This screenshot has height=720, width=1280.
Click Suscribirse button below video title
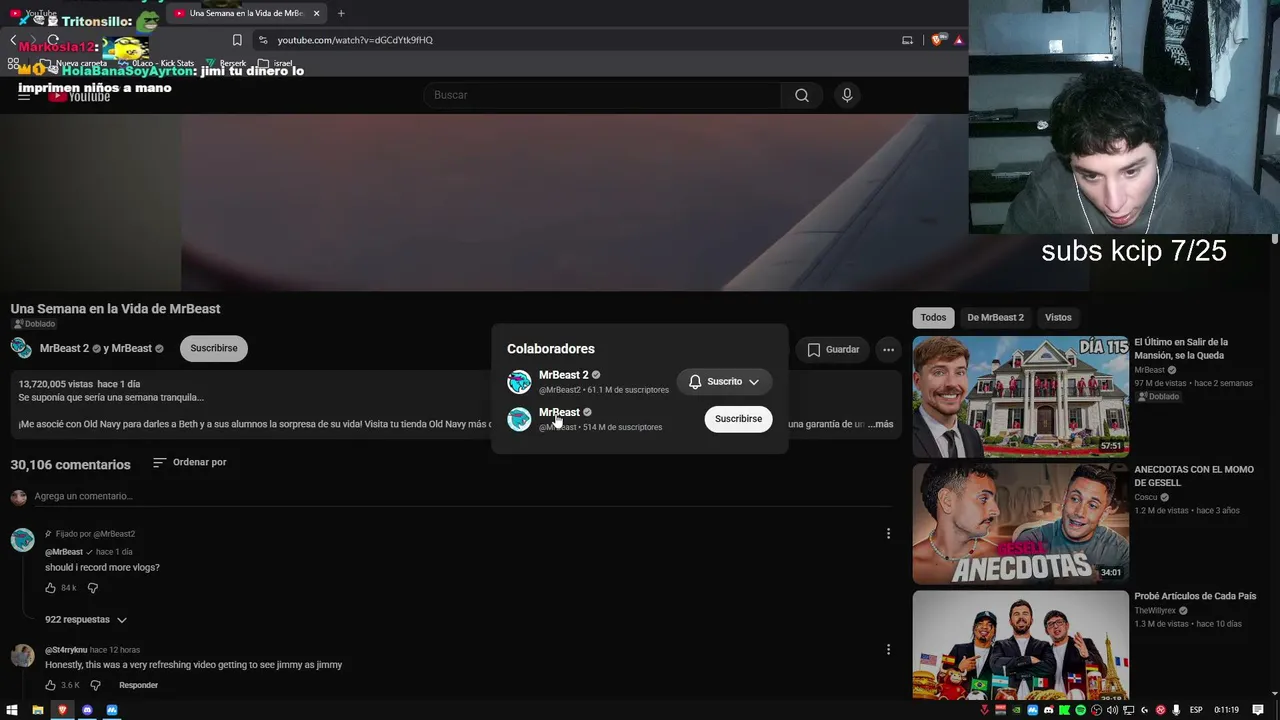click(x=213, y=348)
